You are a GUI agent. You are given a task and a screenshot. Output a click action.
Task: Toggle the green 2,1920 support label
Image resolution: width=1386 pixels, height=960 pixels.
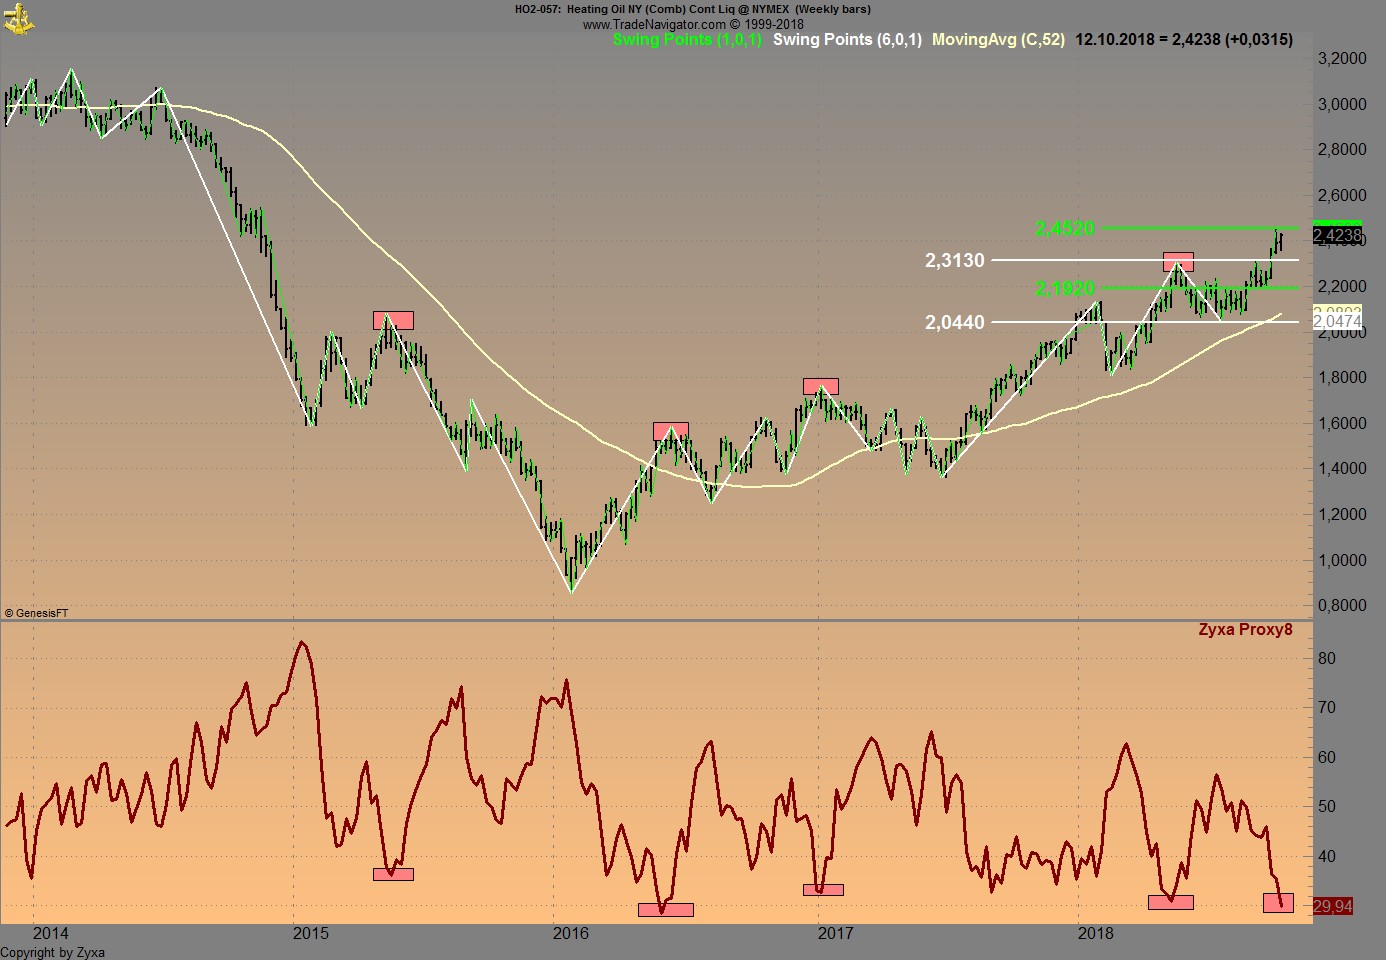click(1064, 290)
